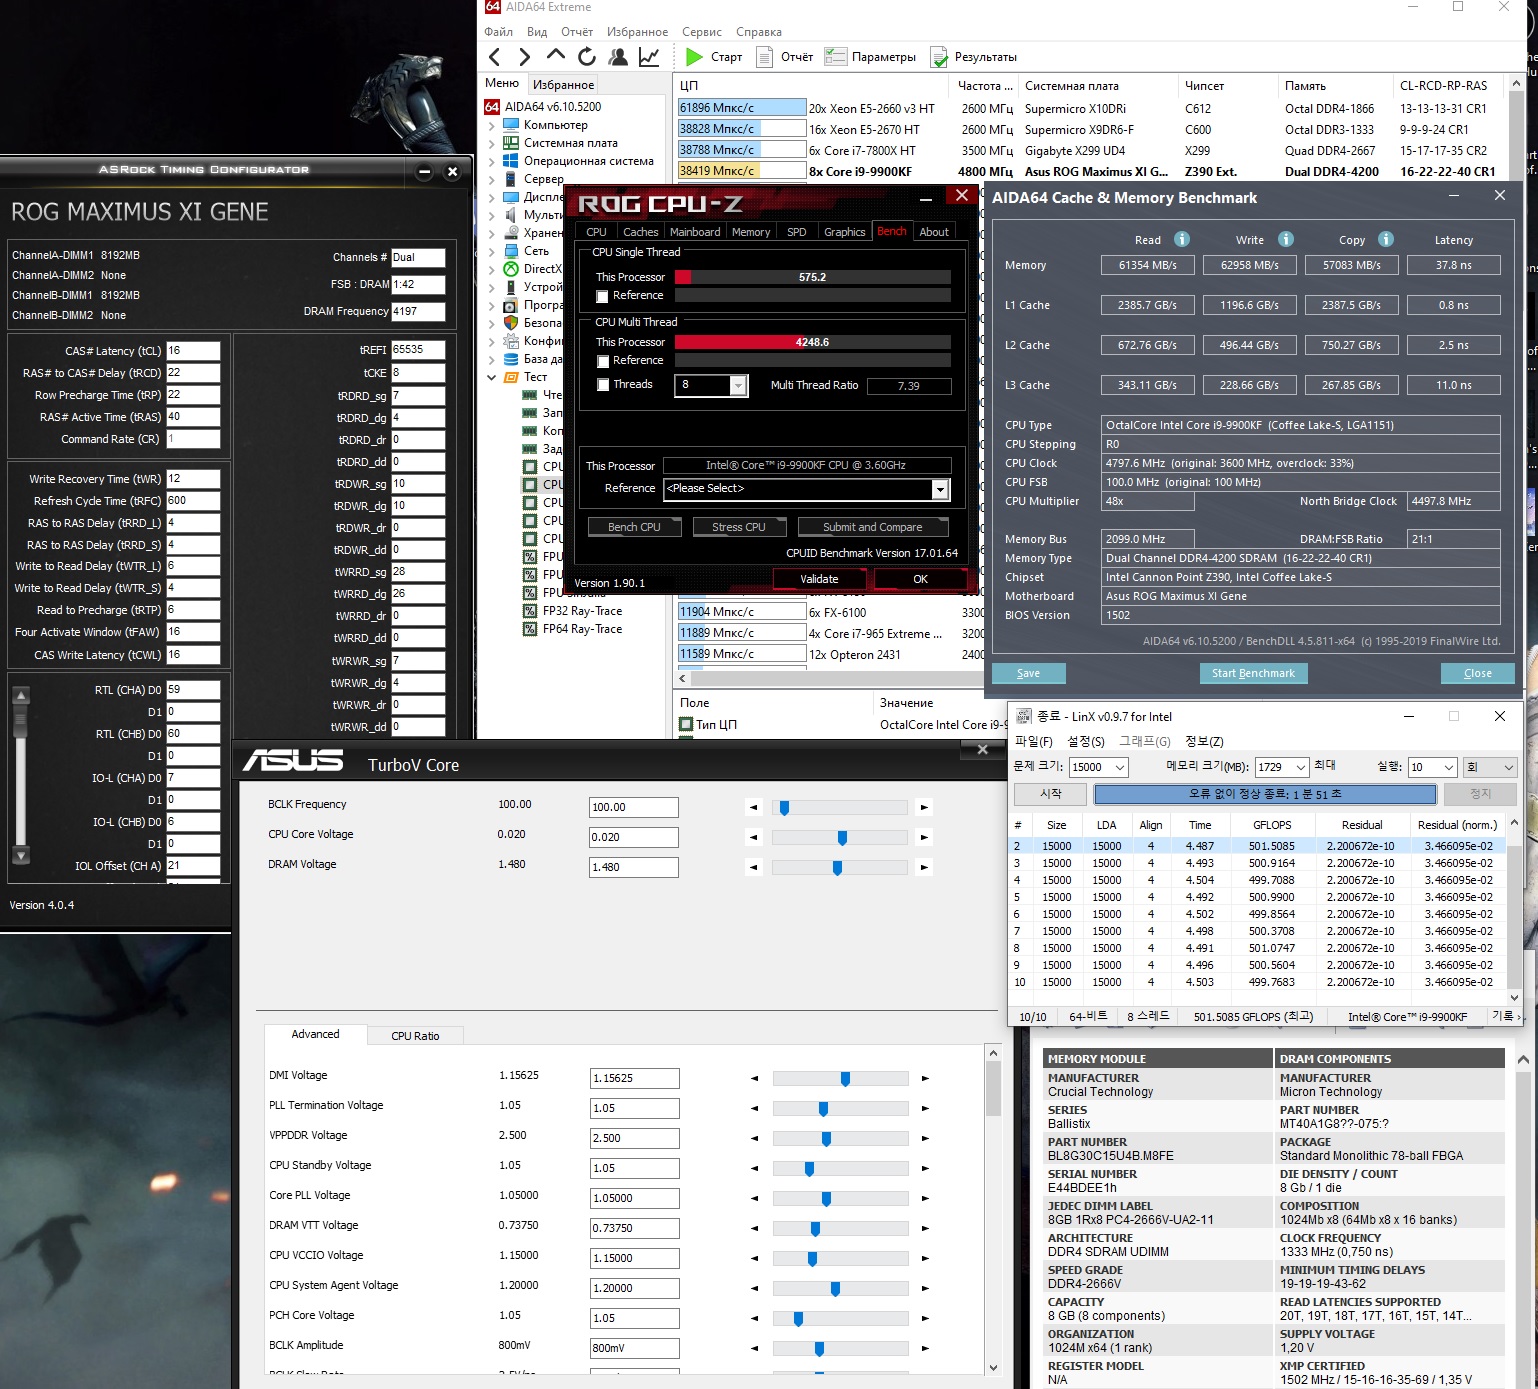Minimize ASRock Timing Configurator window
This screenshot has height=1389, width=1538.
click(424, 171)
